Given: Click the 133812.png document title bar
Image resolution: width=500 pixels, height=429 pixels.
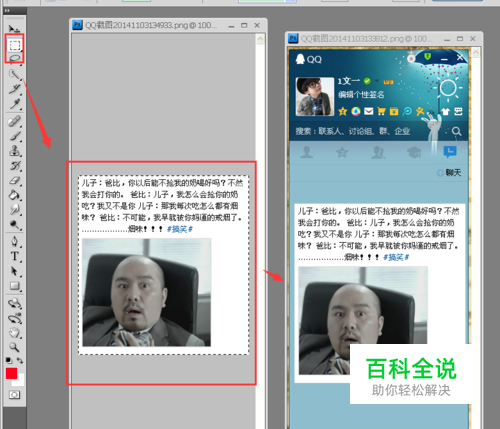Looking at the screenshot, I should click(x=384, y=39).
